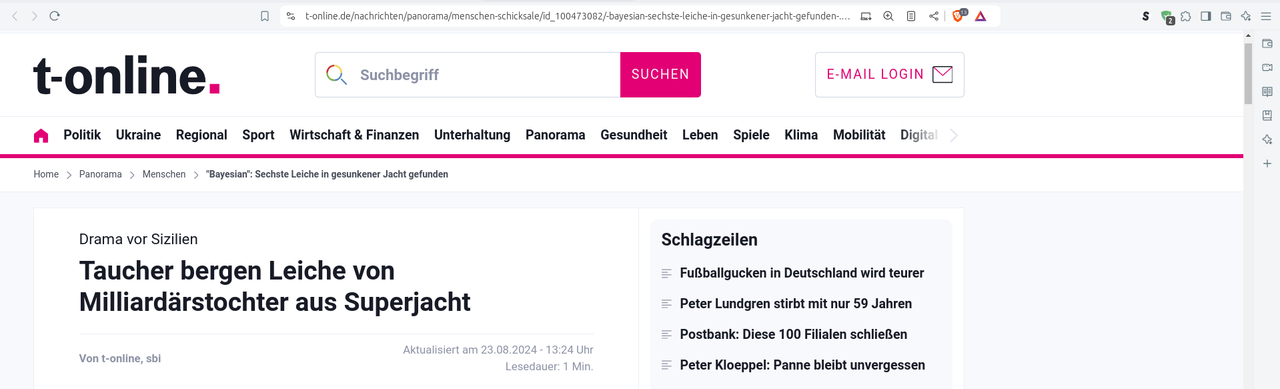Go back in browser history

[15, 16]
